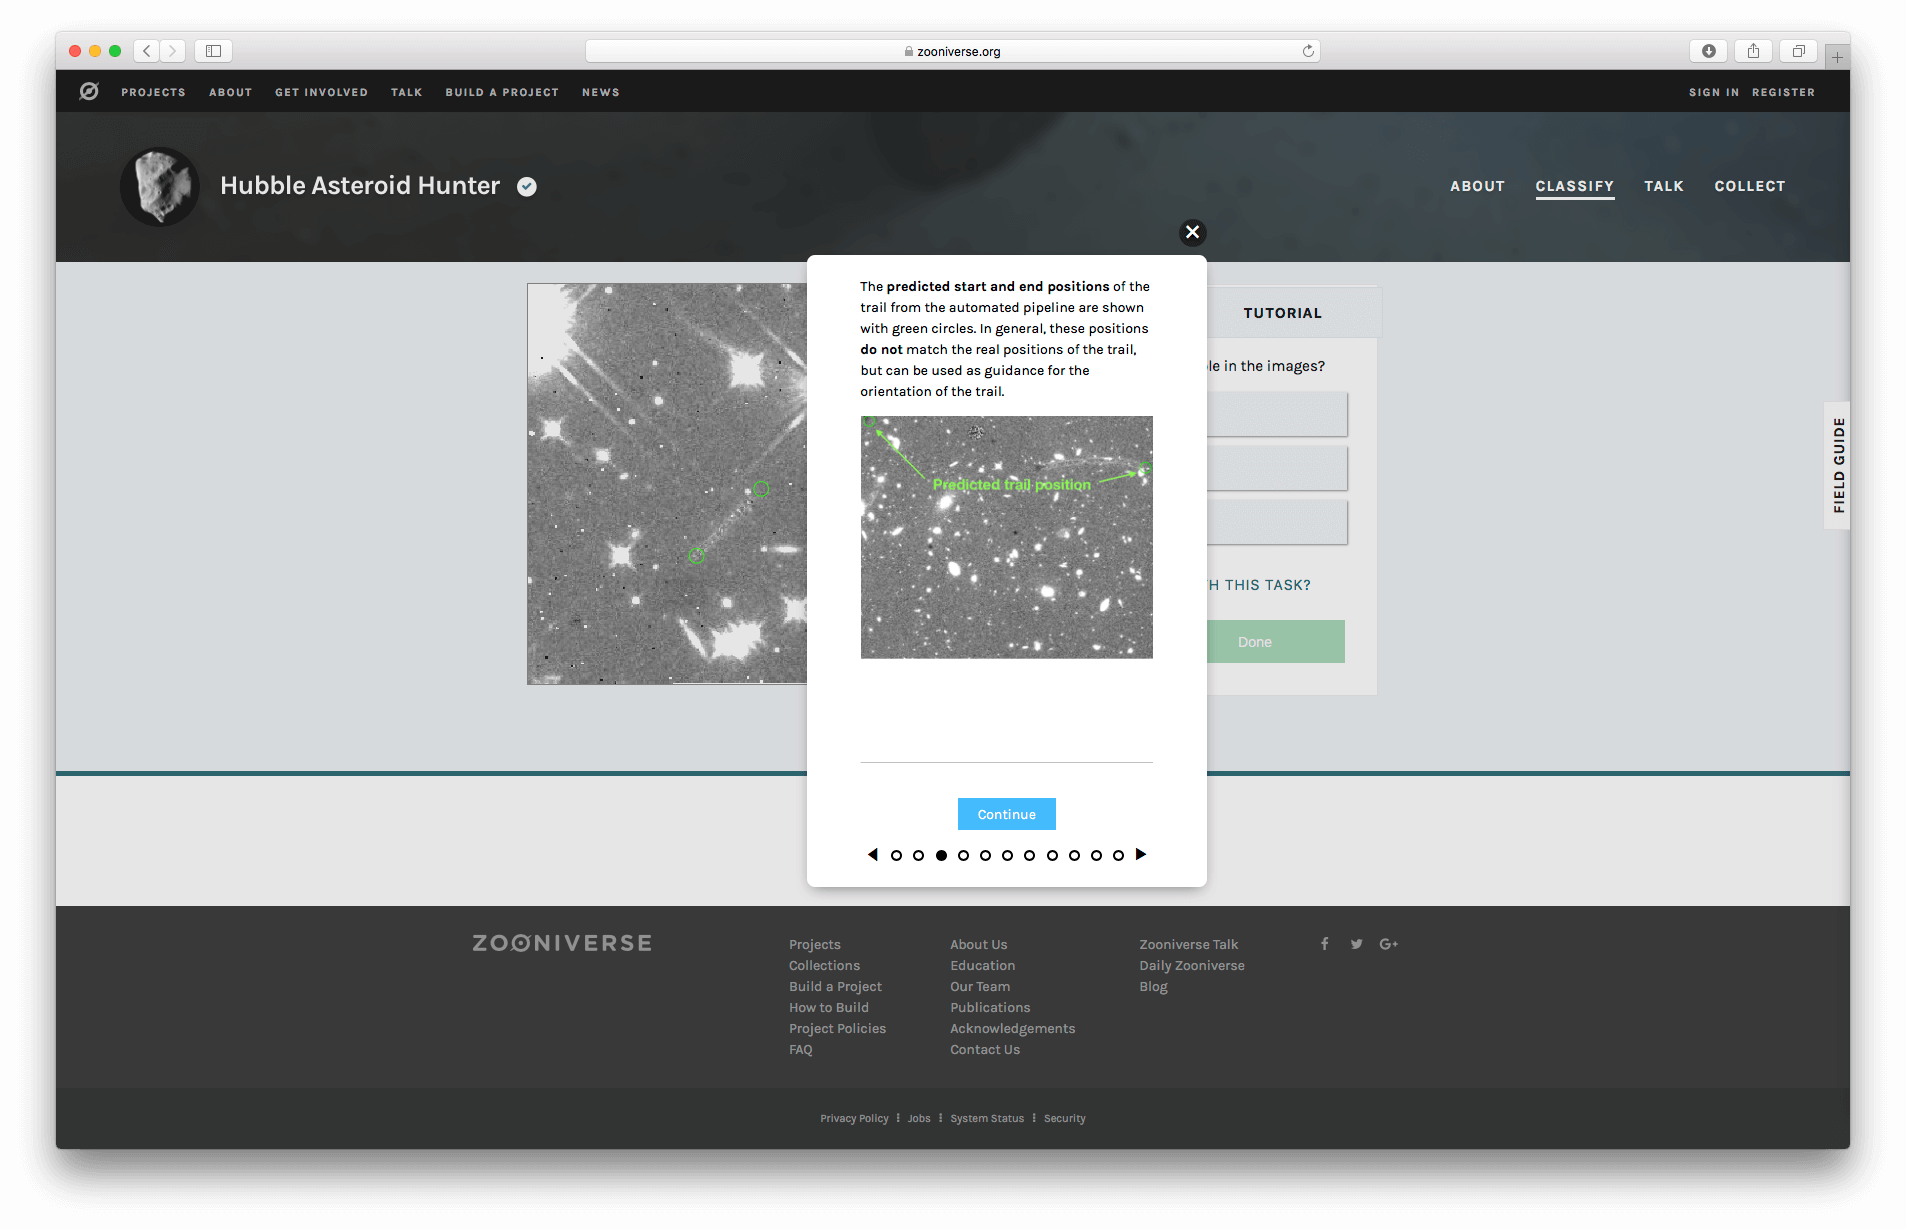The height and width of the screenshot is (1229, 1906).
Task: Open the Google Plus icon in footer
Action: [x=1388, y=944]
